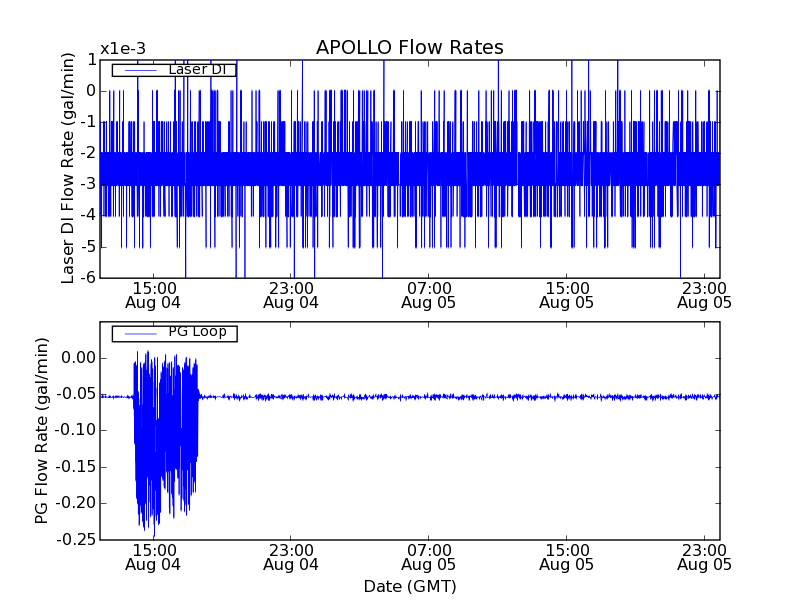Image resolution: width=800 pixels, height=600 pixels.
Task: Click the Laser DI Flow Rate y-axis label
Action: [68, 168]
